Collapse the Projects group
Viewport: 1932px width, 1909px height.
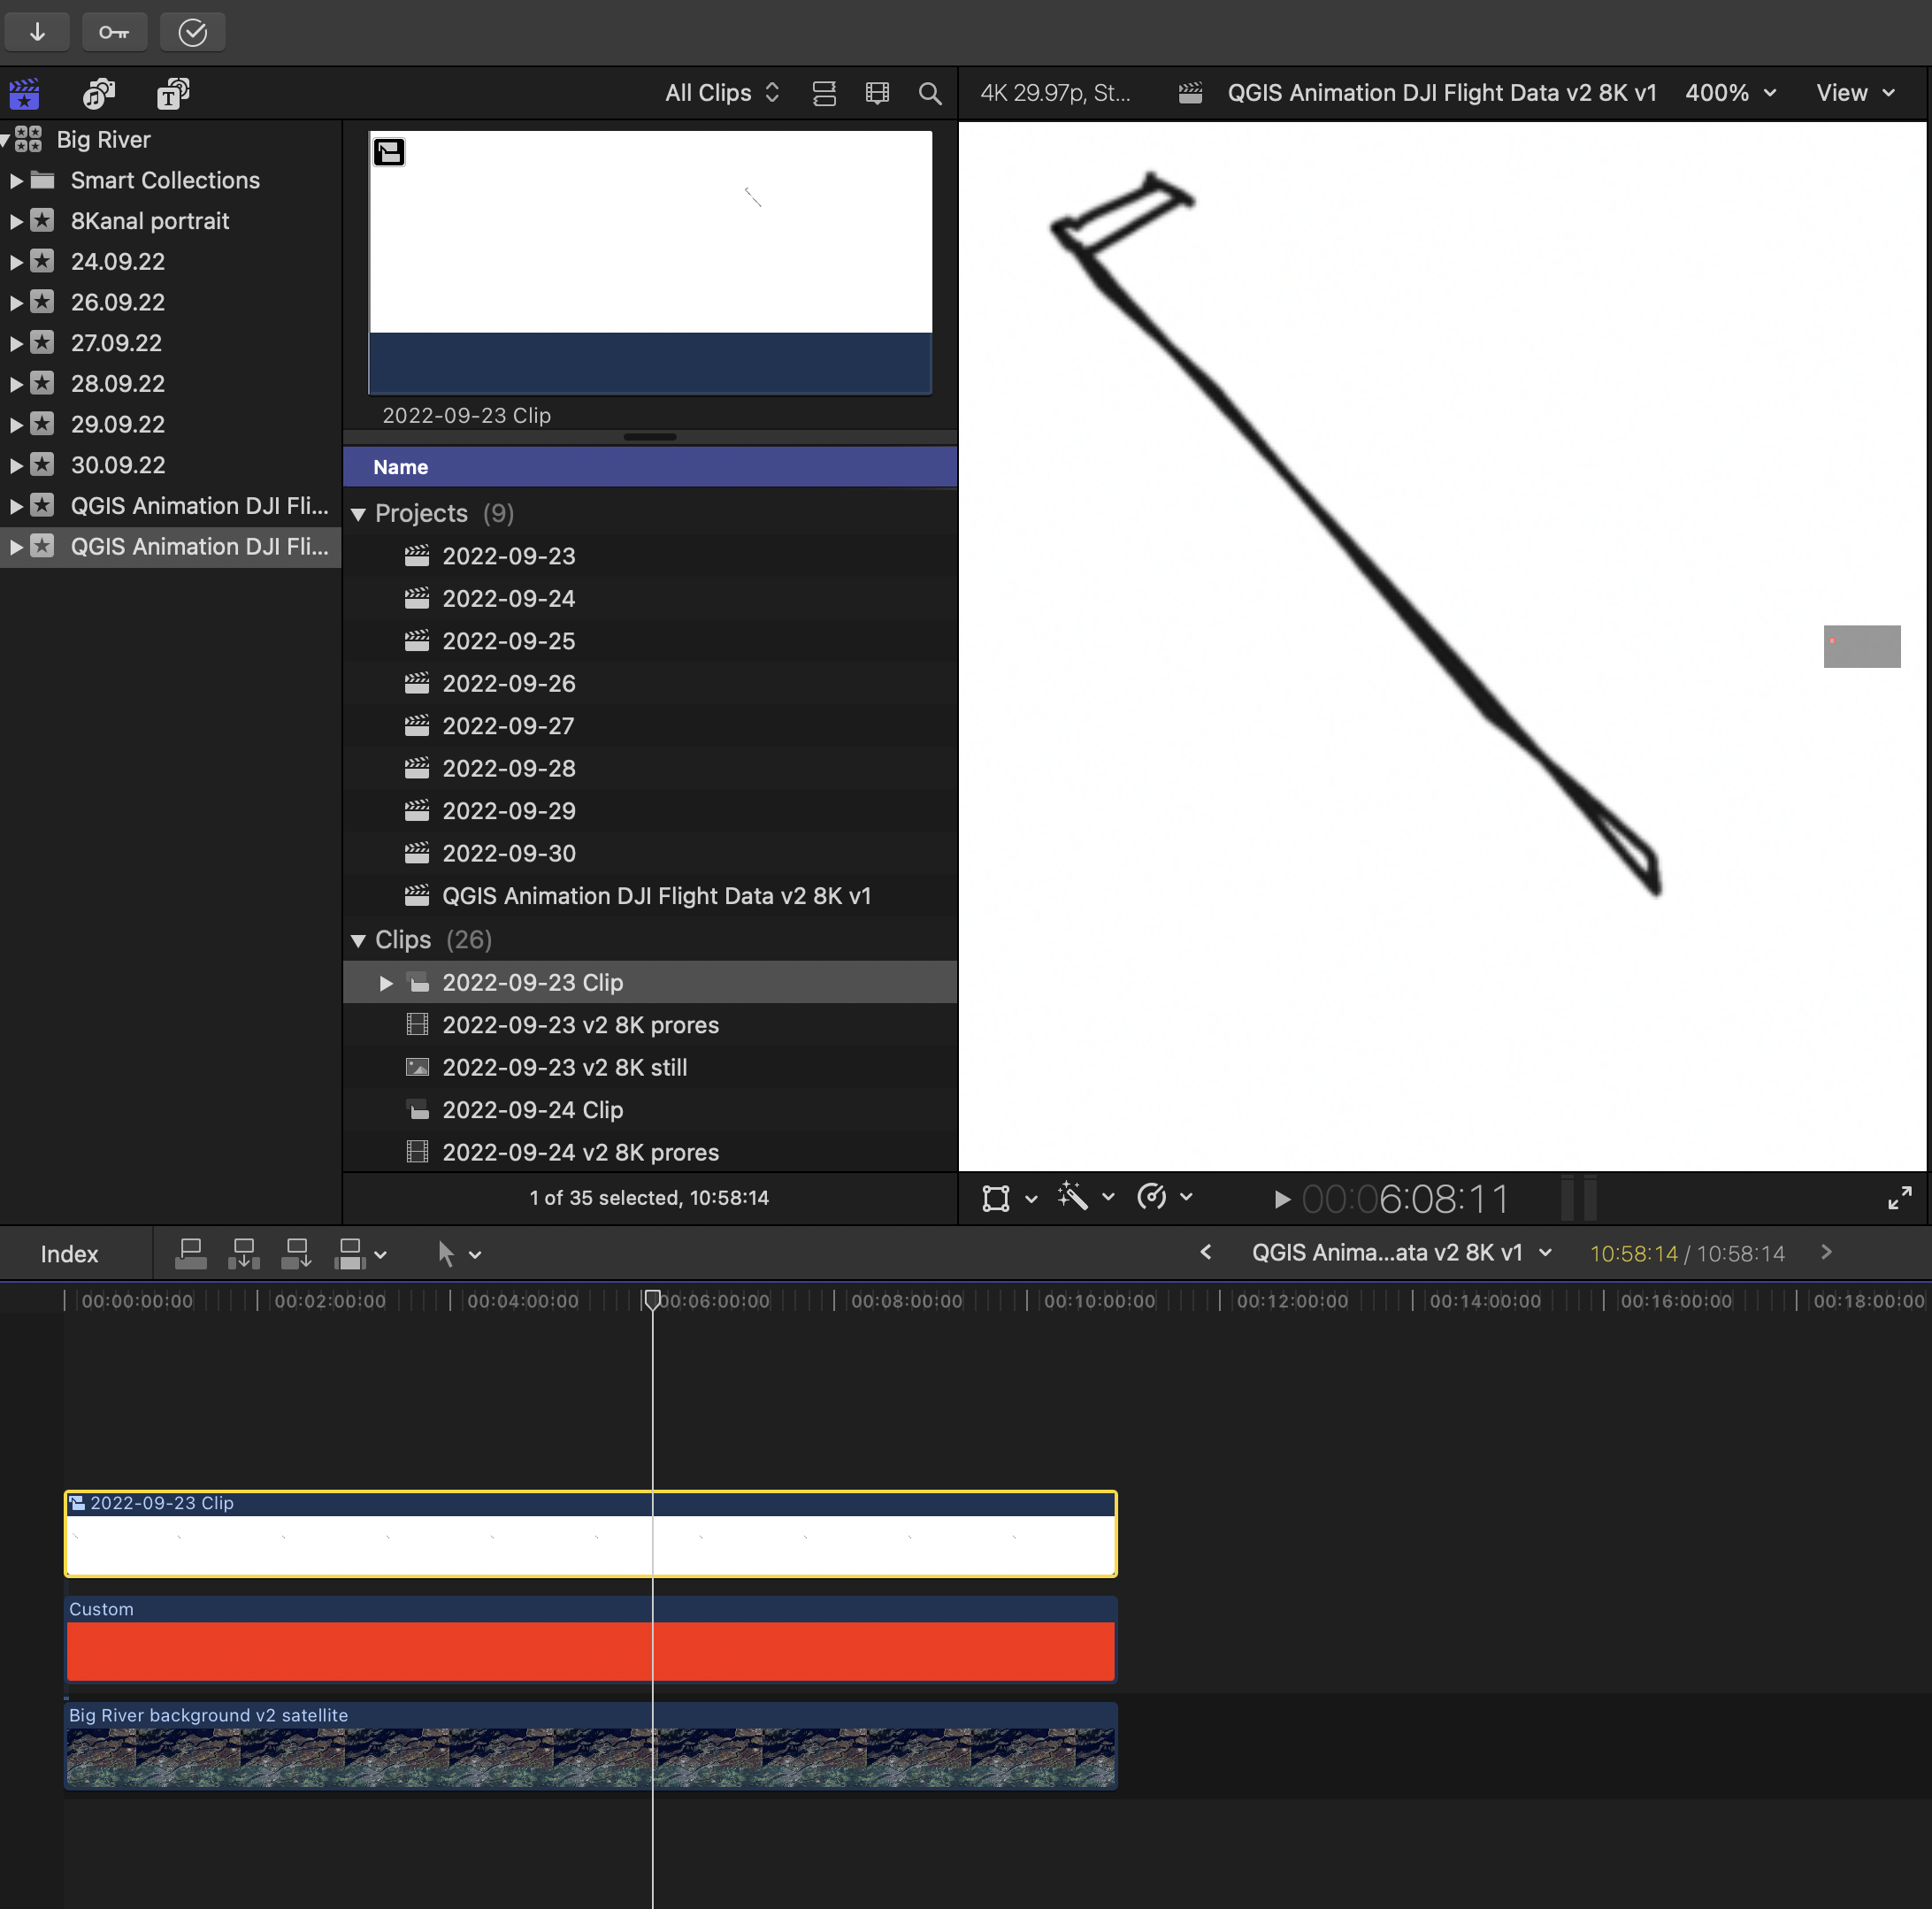click(x=358, y=514)
